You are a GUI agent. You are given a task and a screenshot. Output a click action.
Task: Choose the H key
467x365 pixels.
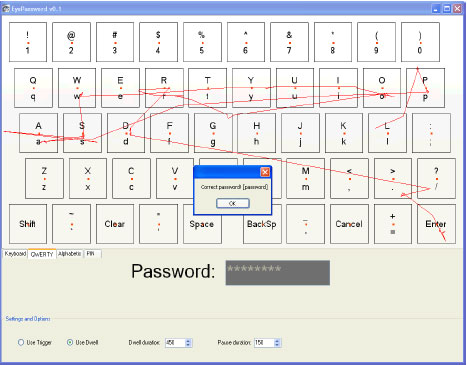(257, 133)
